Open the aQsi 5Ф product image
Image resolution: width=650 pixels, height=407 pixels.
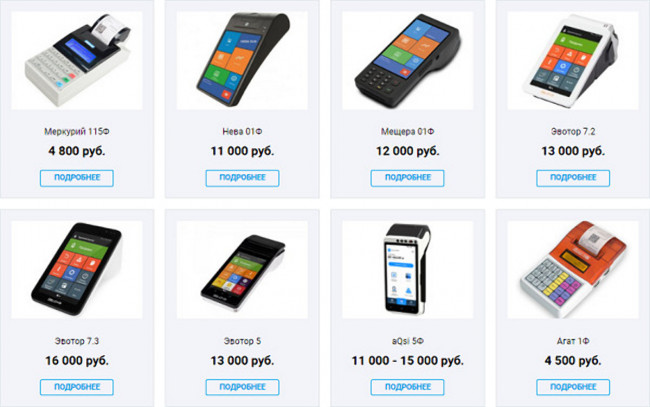(x=407, y=270)
